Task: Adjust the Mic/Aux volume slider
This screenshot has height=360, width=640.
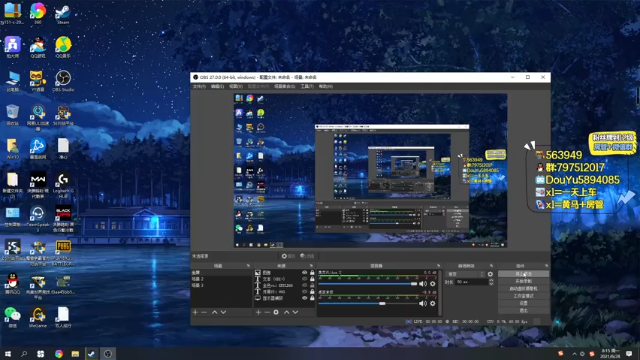Action: [x=368, y=284]
